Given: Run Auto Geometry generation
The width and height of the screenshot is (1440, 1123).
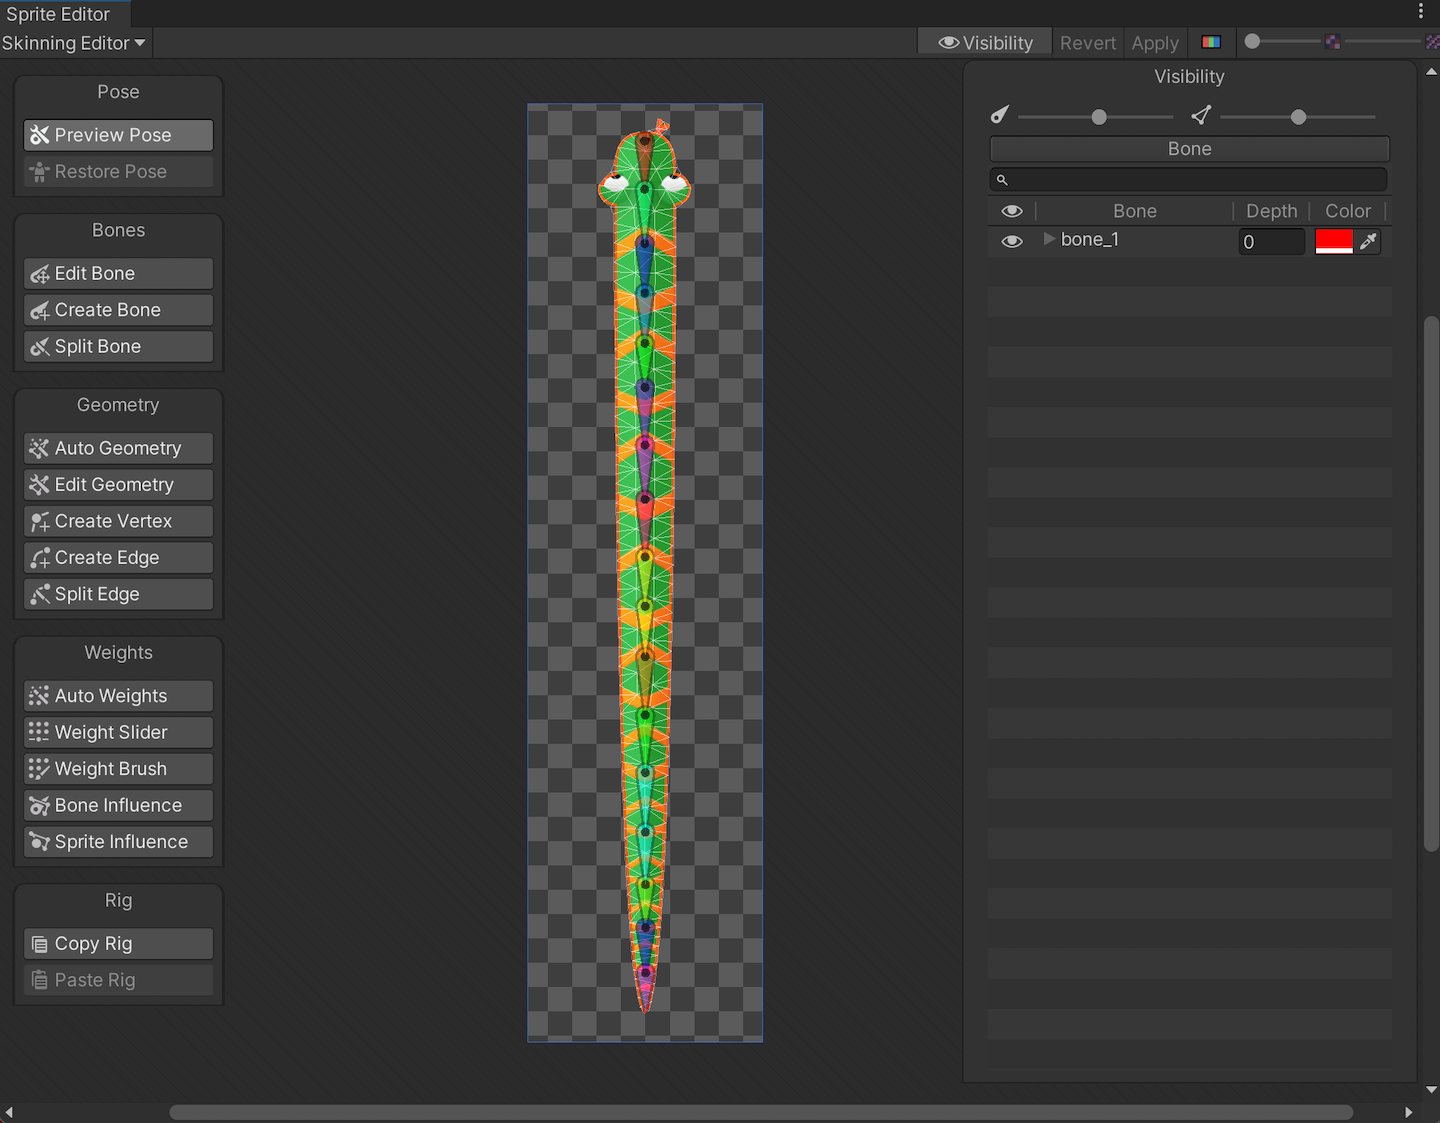Looking at the screenshot, I should (x=118, y=448).
